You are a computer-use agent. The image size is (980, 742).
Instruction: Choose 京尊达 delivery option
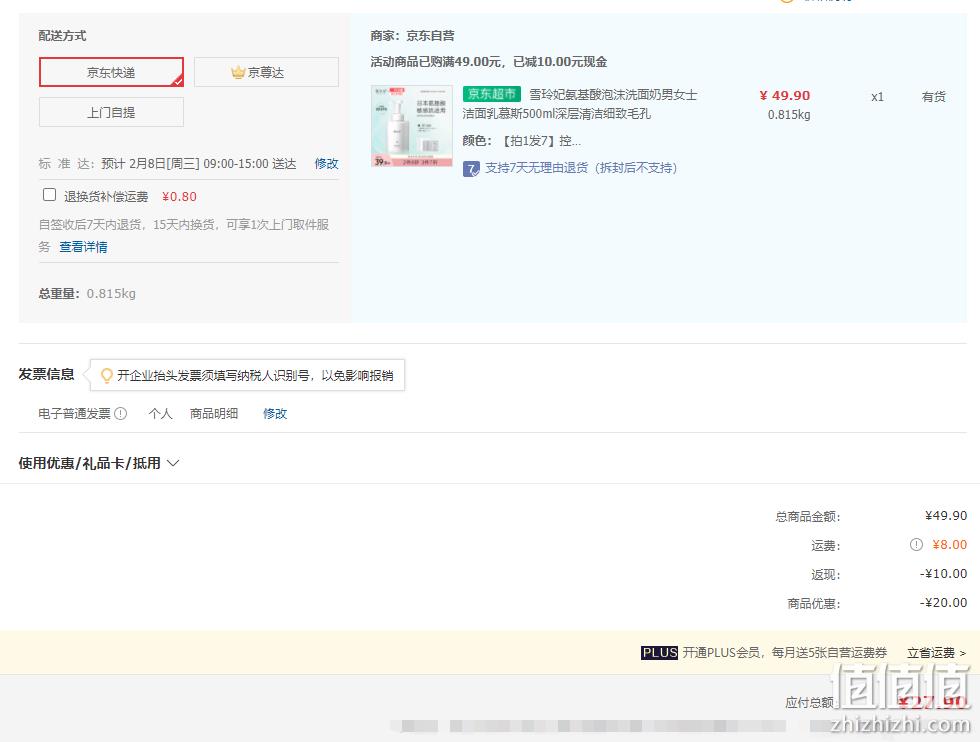[x=266, y=72]
